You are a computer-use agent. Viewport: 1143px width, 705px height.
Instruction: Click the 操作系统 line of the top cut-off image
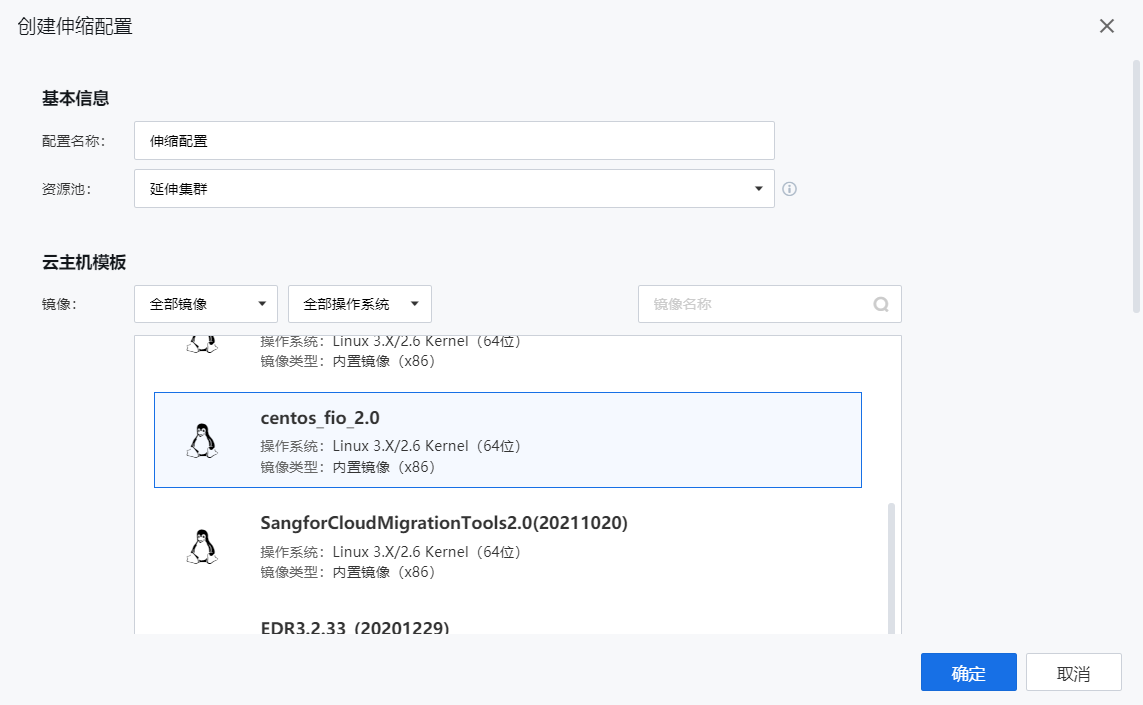pos(390,342)
